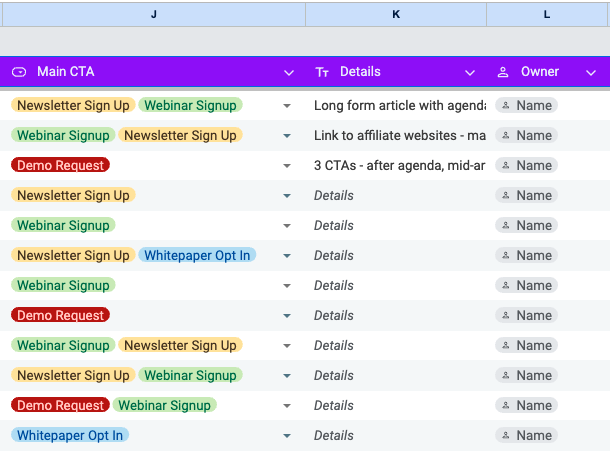Image resolution: width=610 pixels, height=455 pixels.
Task: Select column J header
Action: [154, 15]
